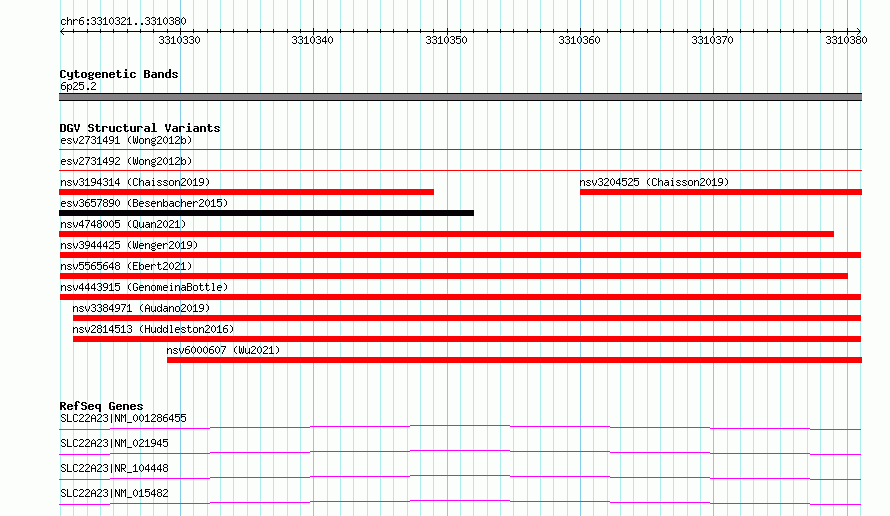The image size is (890, 516).
Task: Select ruler position 3310340
Action: point(312,40)
